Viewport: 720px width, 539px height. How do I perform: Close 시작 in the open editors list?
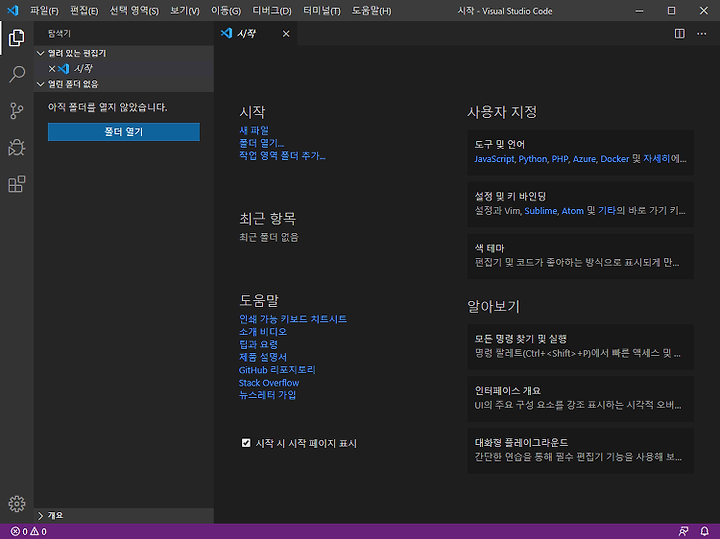pyautogui.click(x=52, y=68)
